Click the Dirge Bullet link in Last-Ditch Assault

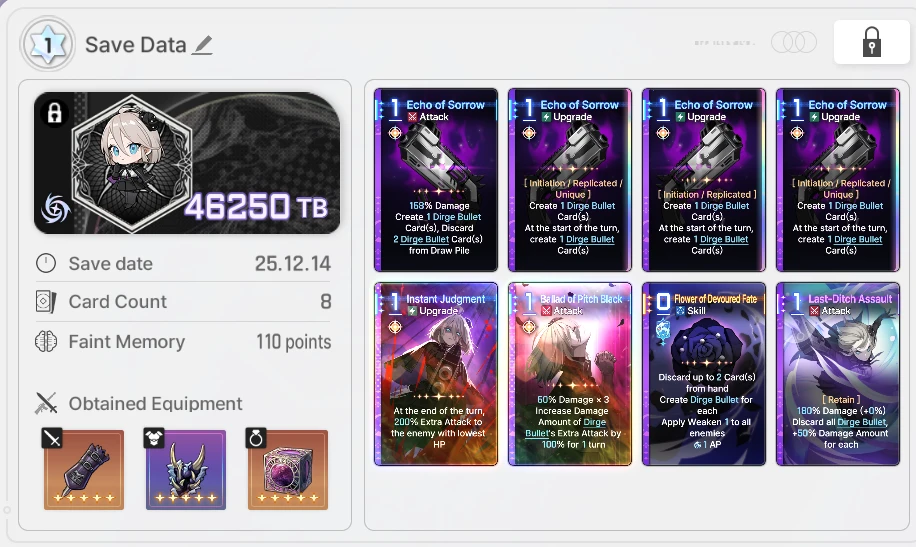click(x=862, y=422)
